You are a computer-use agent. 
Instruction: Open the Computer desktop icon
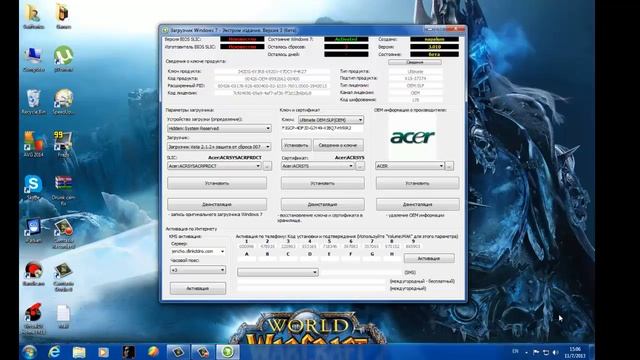[x=33, y=59]
